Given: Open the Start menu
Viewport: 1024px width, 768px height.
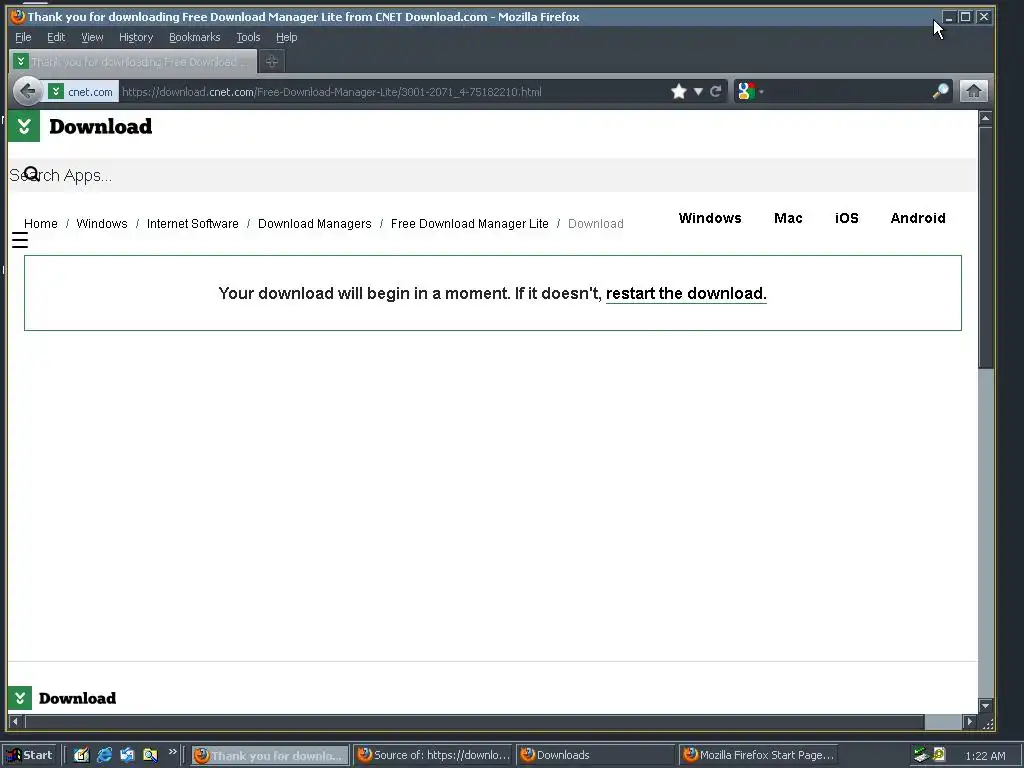Looking at the screenshot, I should coord(29,755).
